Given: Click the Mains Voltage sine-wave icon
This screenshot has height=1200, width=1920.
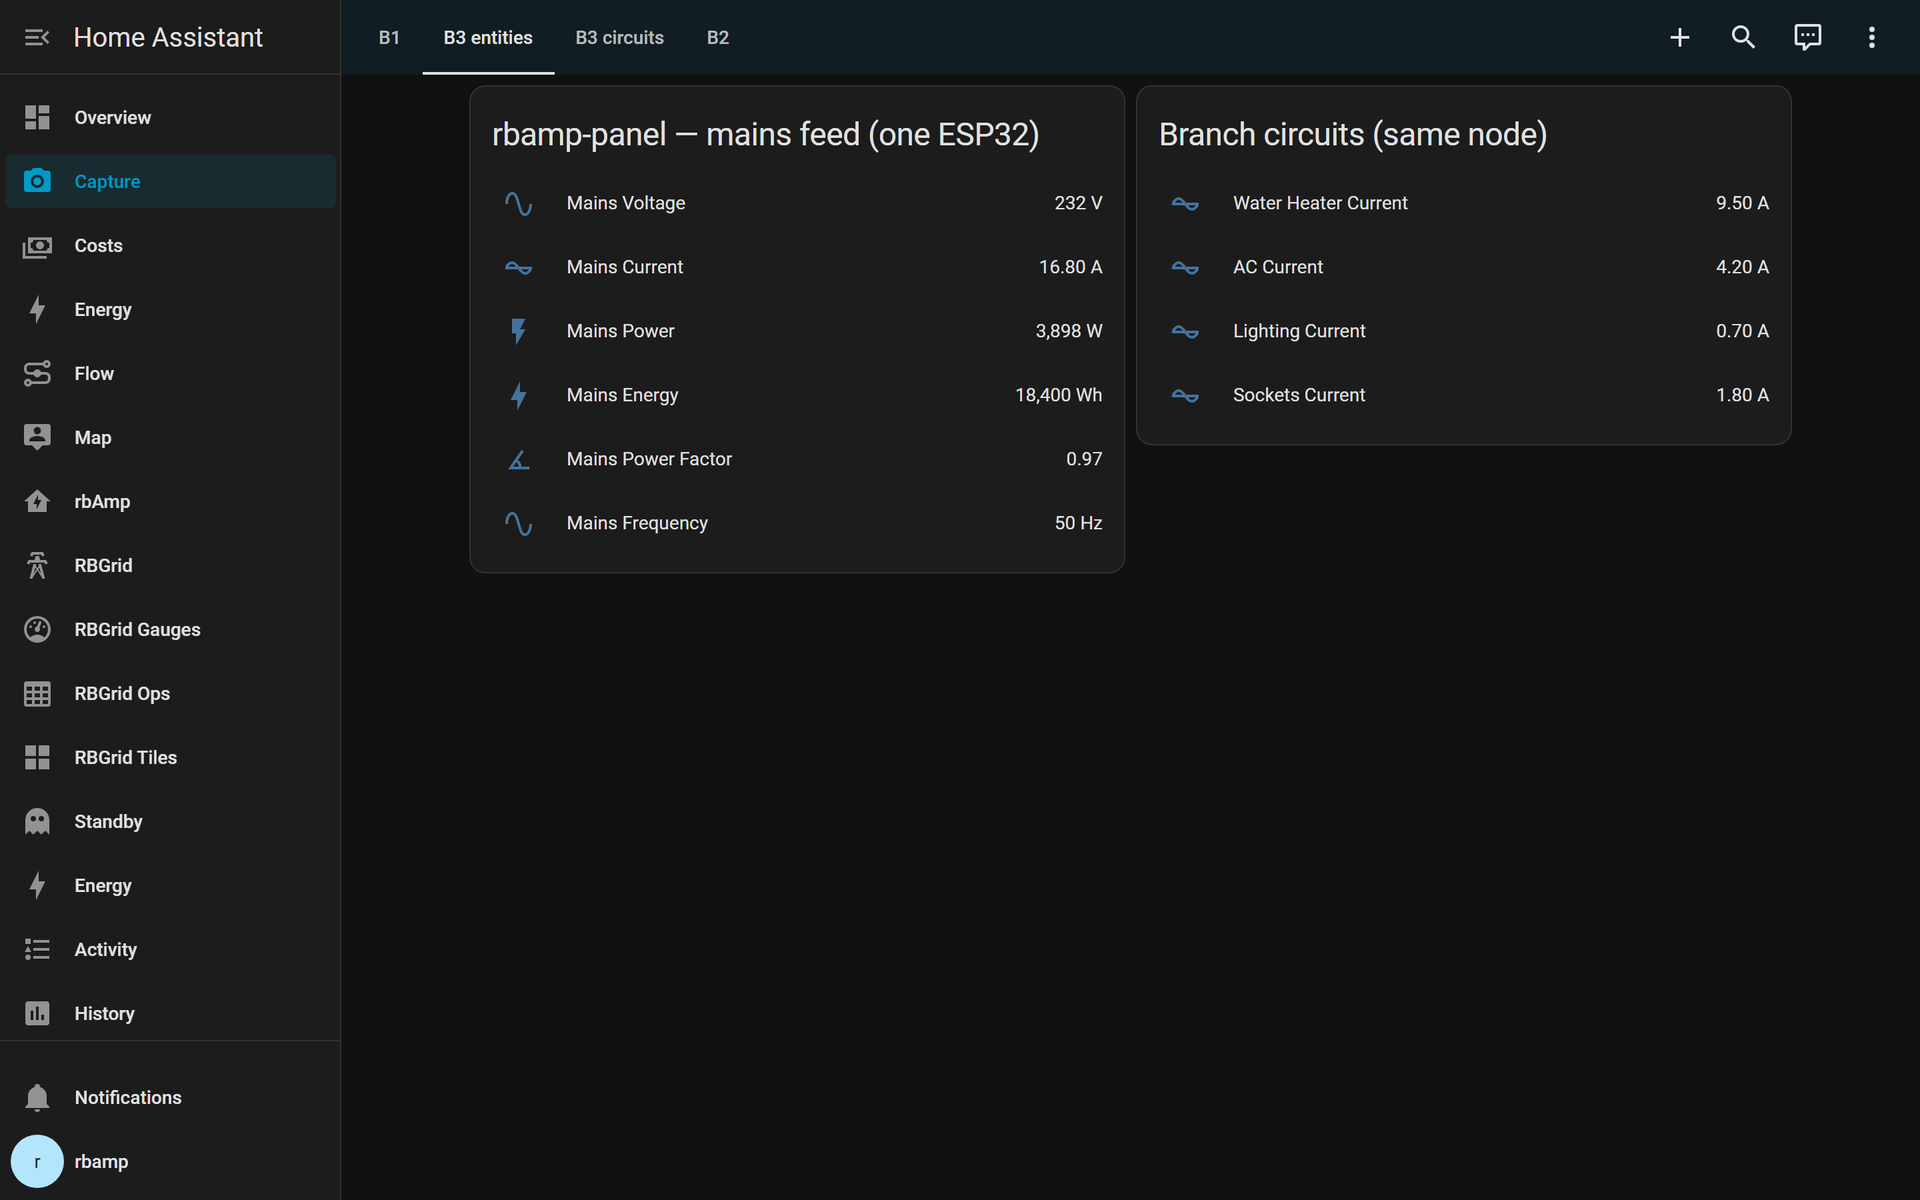Looking at the screenshot, I should [x=518, y=203].
